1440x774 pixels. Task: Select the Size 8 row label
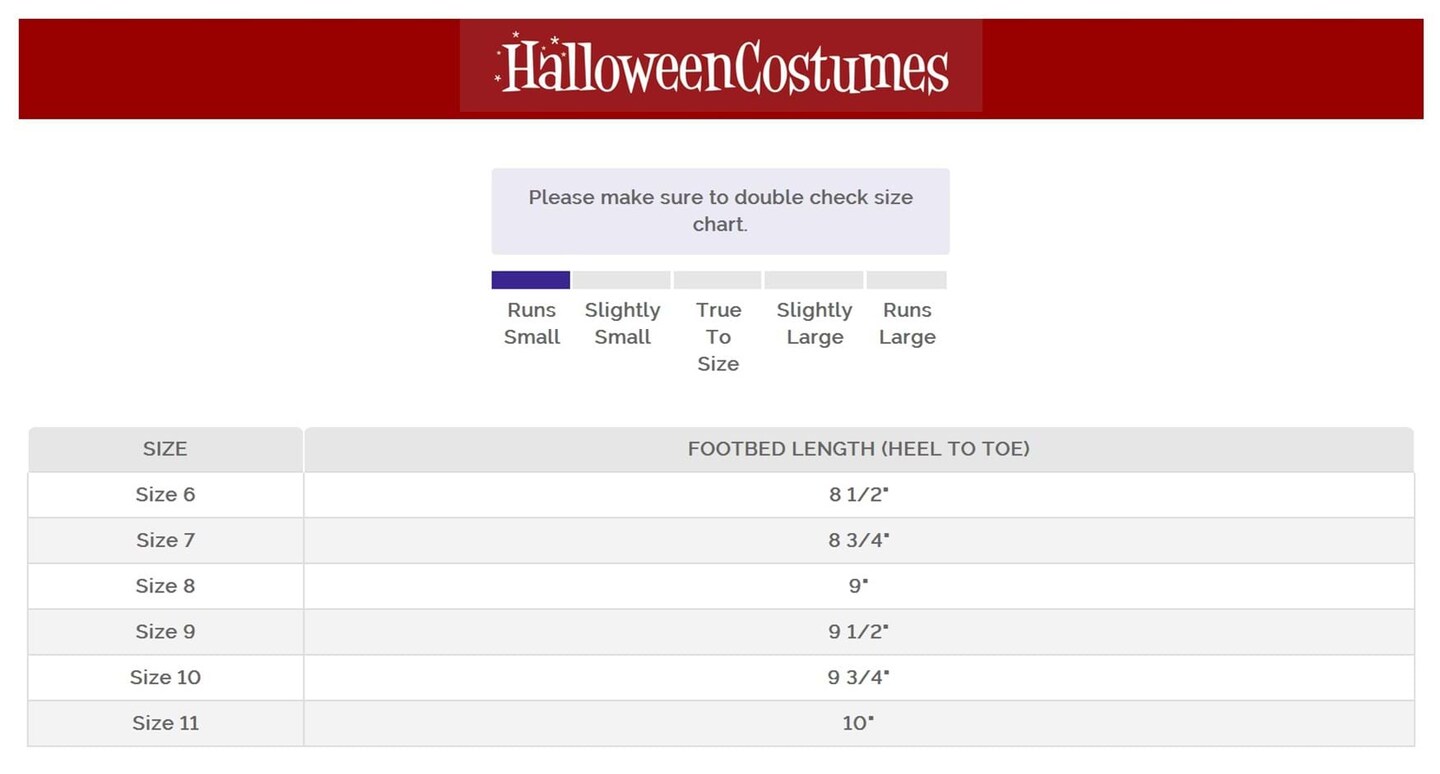click(x=165, y=586)
